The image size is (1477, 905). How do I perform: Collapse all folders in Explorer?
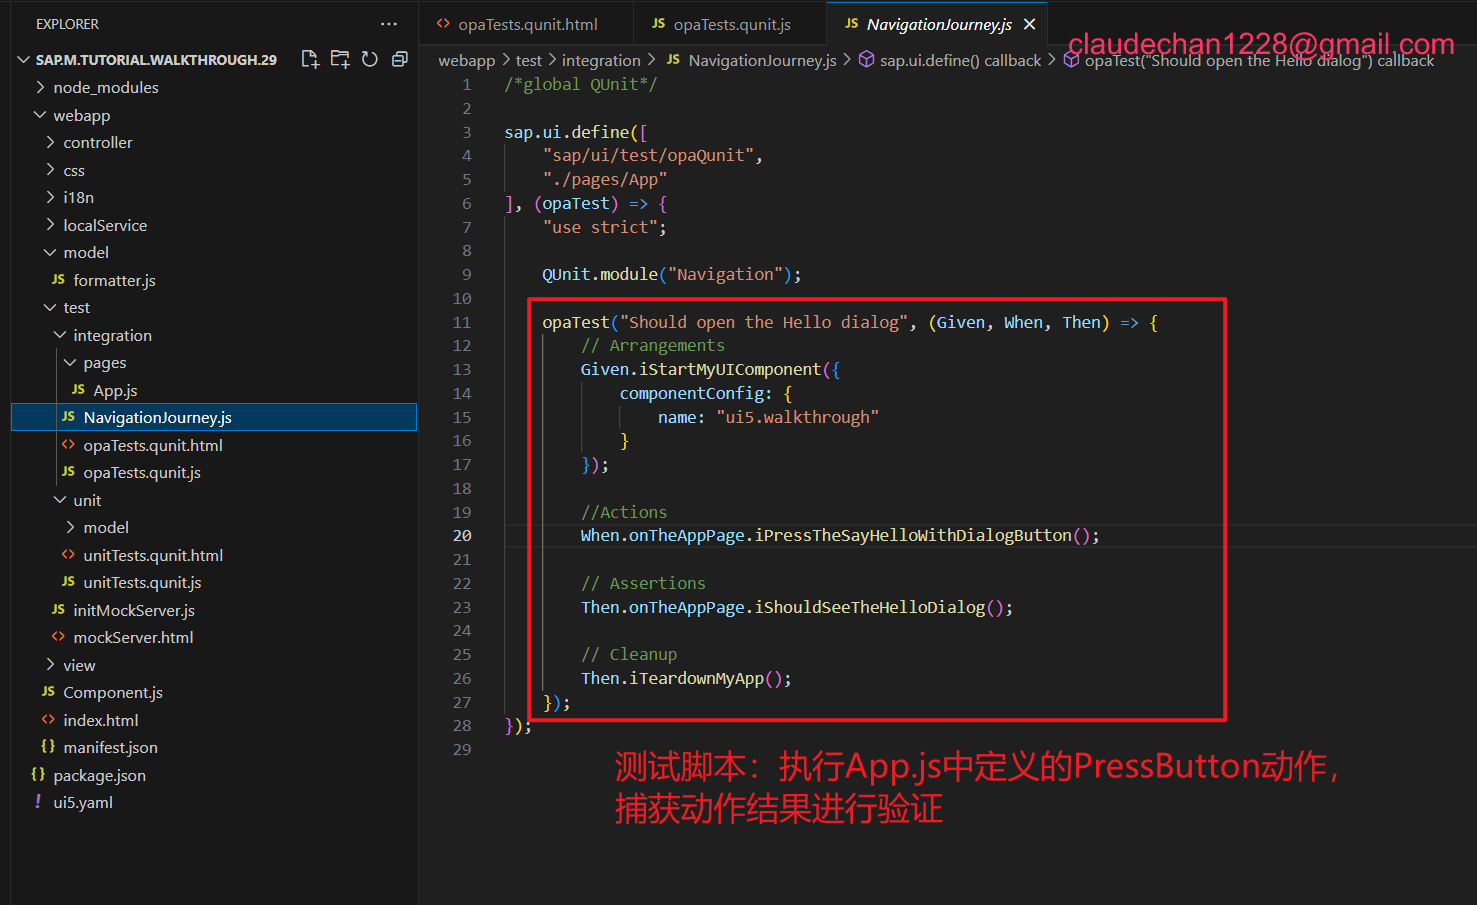tap(399, 60)
